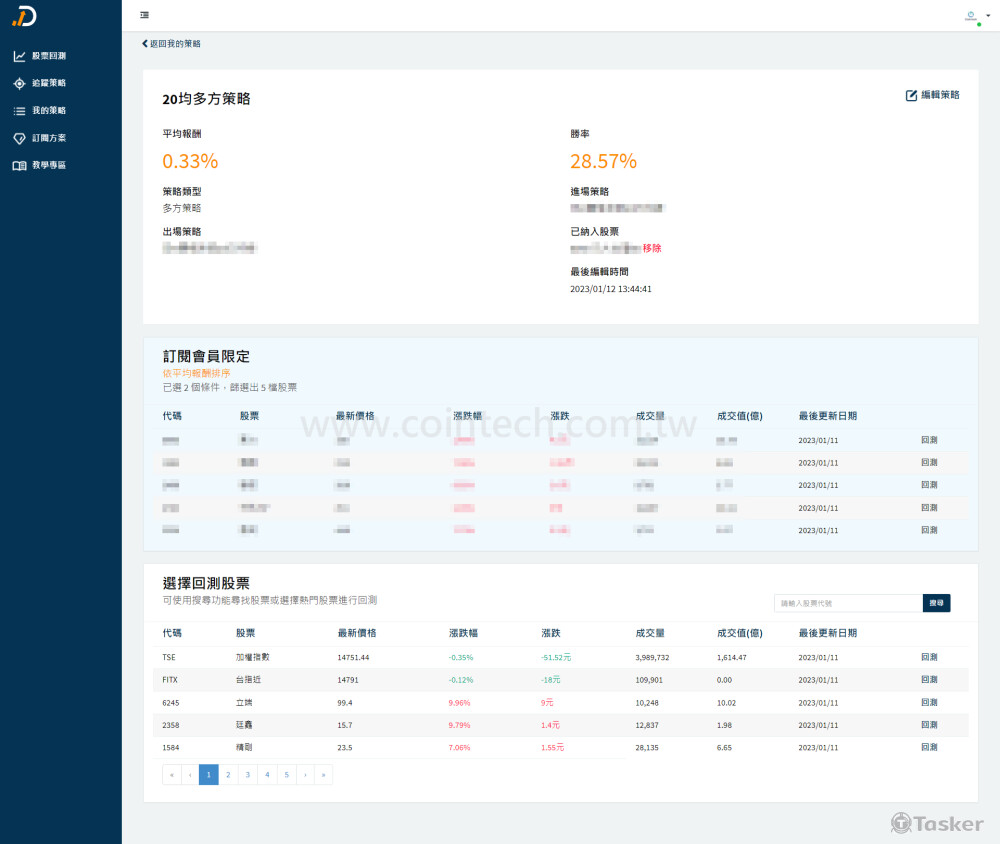Open 股票回測 chart icon in sidebar

tap(20, 56)
